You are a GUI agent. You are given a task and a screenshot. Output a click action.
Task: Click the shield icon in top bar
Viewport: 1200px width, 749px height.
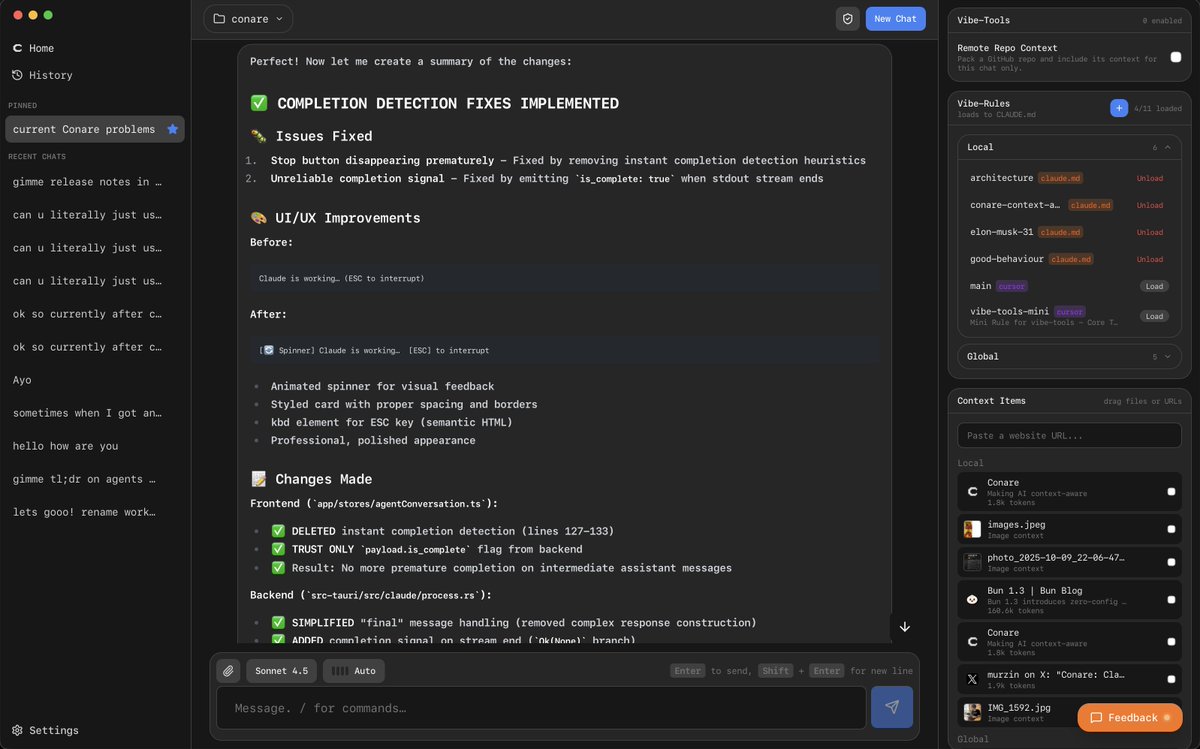tap(847, 18)
